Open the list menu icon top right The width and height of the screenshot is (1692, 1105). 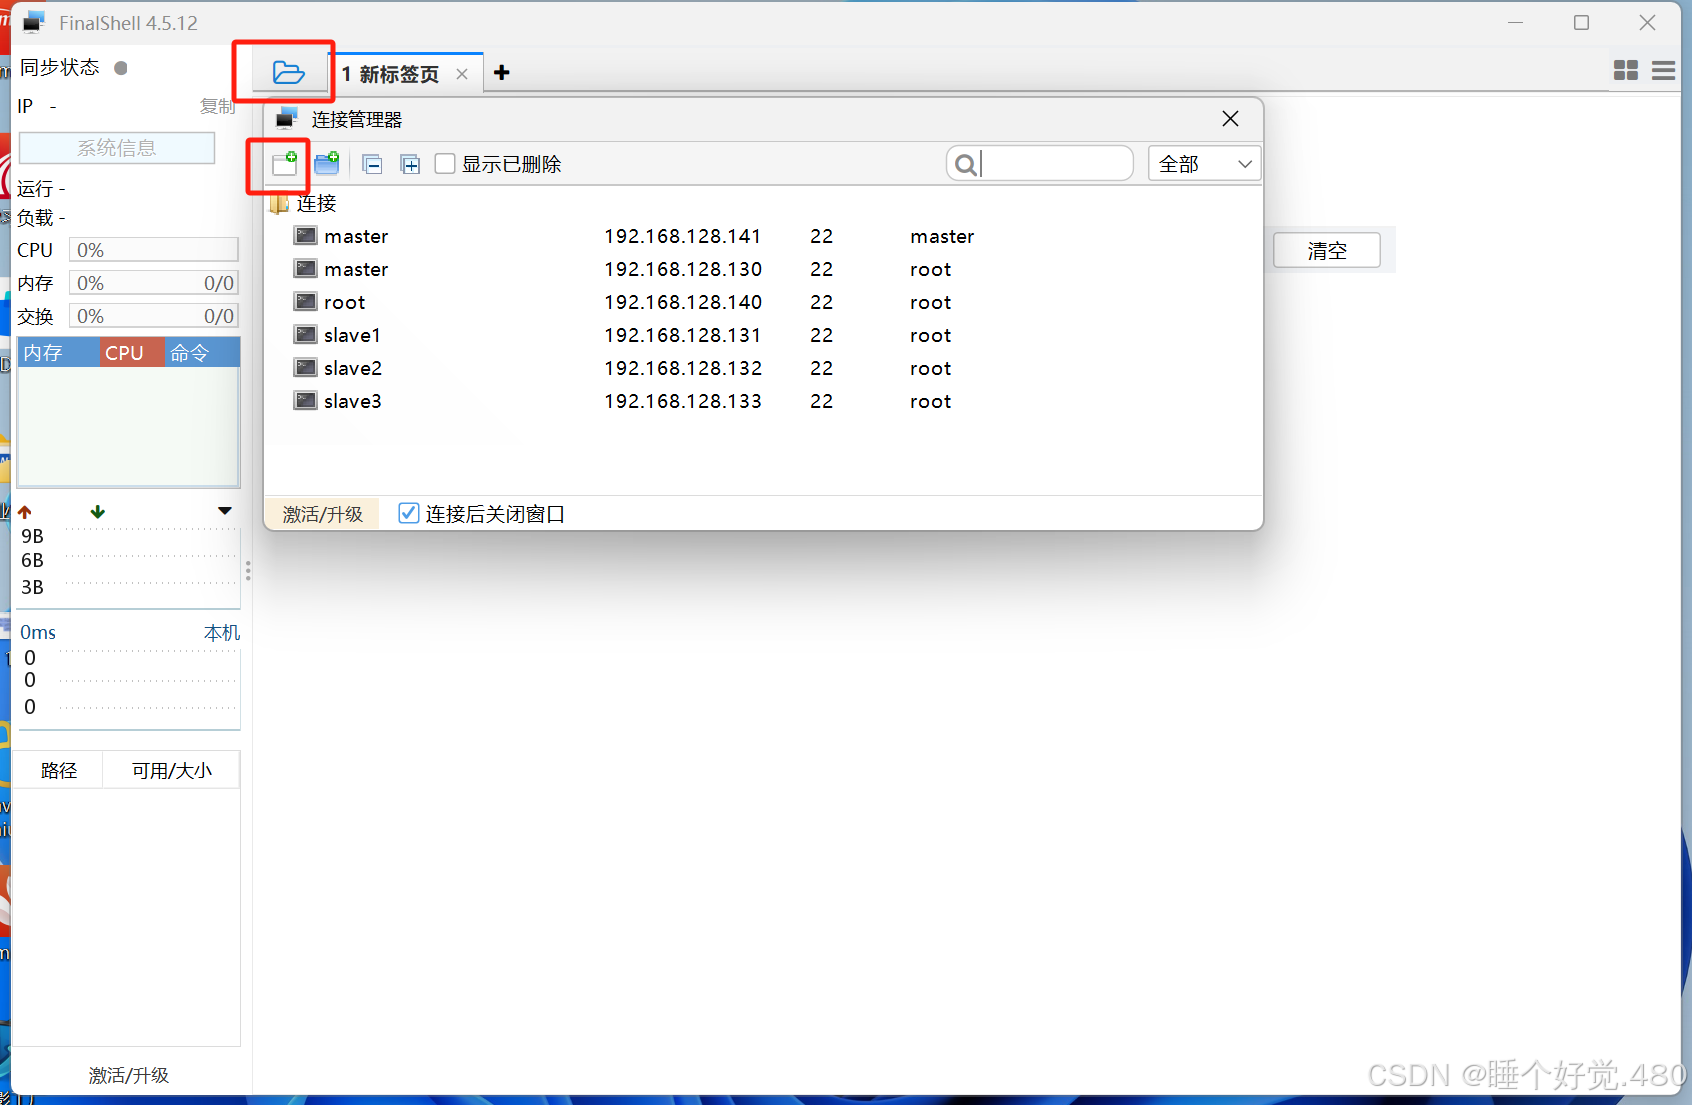click(1664, 70)
